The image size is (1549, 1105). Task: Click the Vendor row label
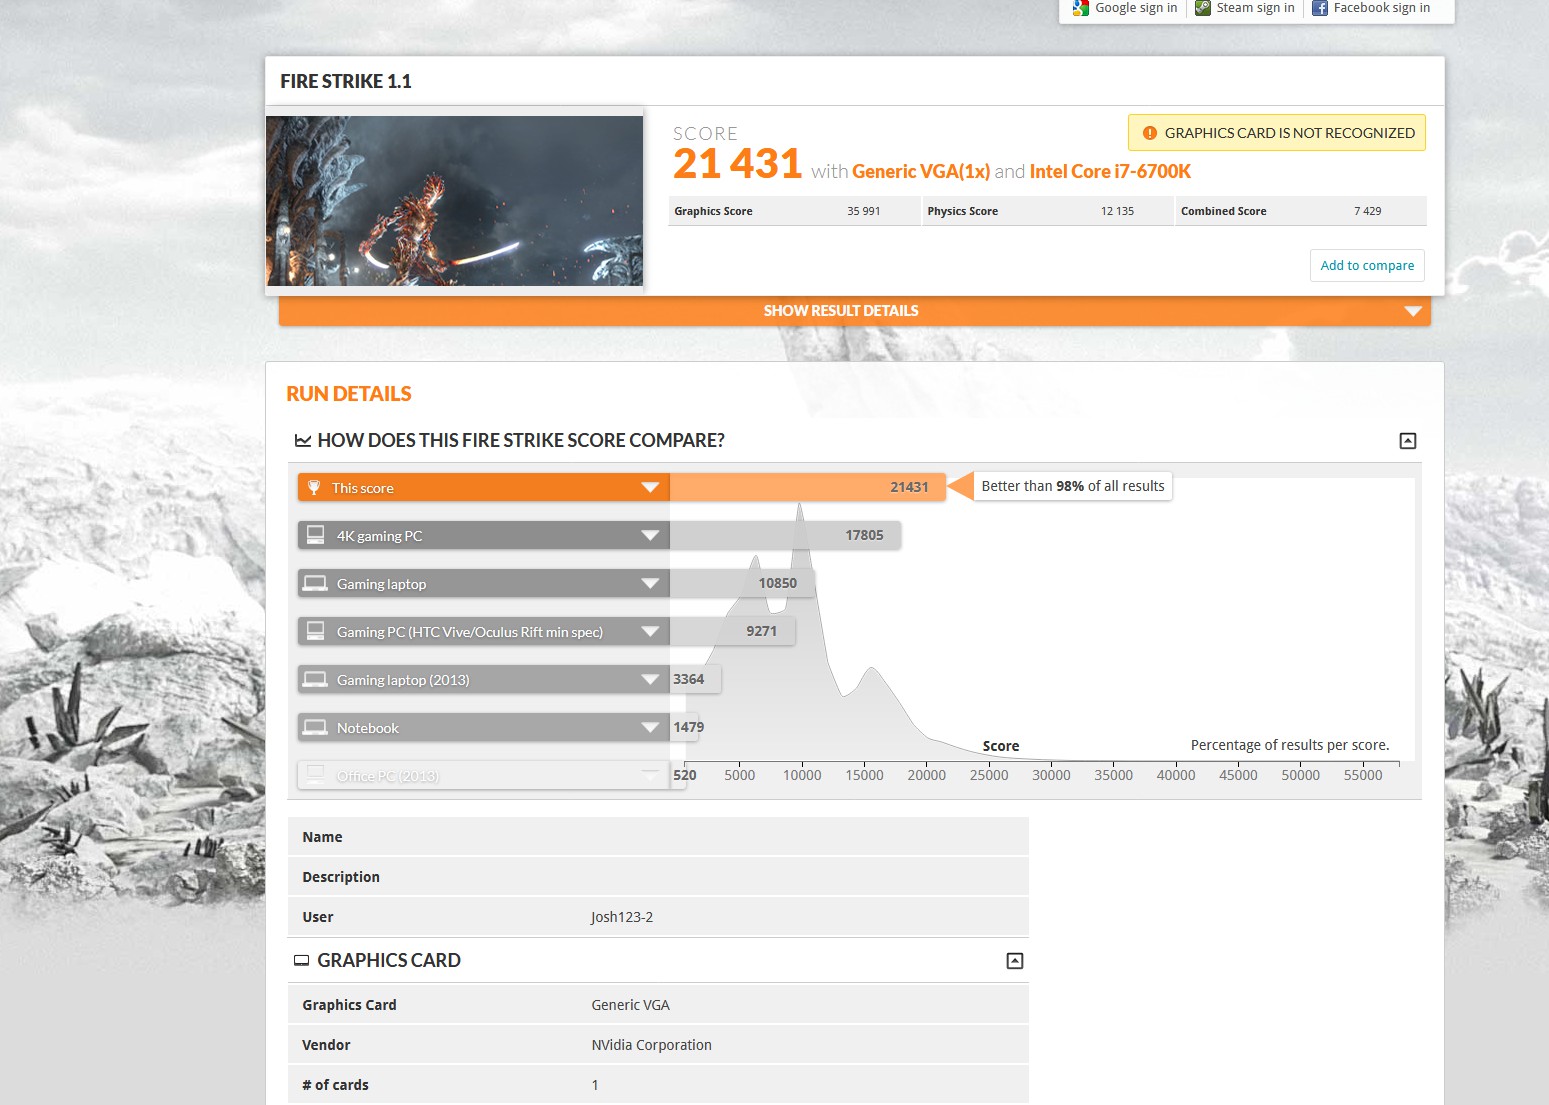[326, 1045]
